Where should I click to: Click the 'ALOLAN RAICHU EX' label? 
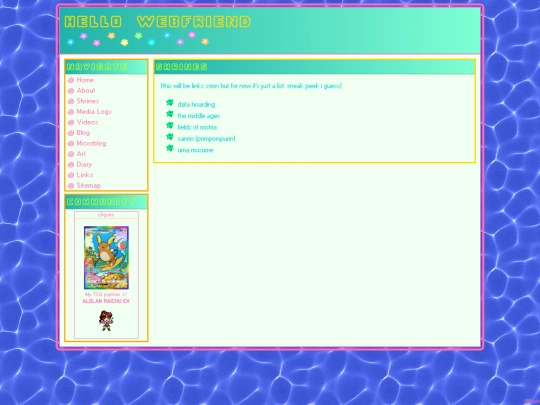pyautogui.click(x=106, y=301)
